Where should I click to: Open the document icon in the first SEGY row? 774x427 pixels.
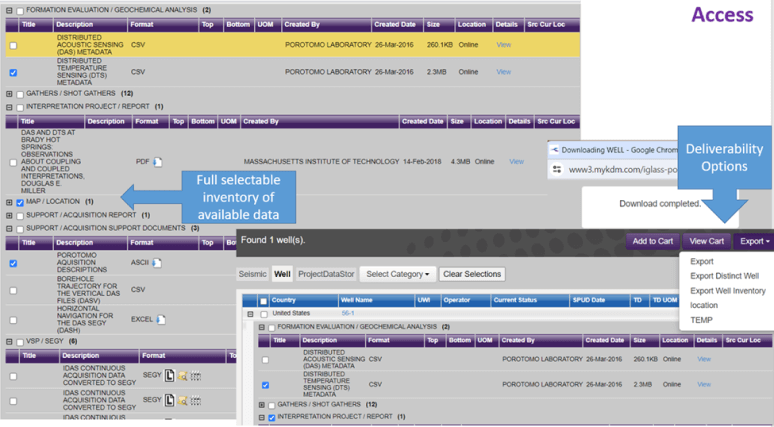(x=170, y=375)
